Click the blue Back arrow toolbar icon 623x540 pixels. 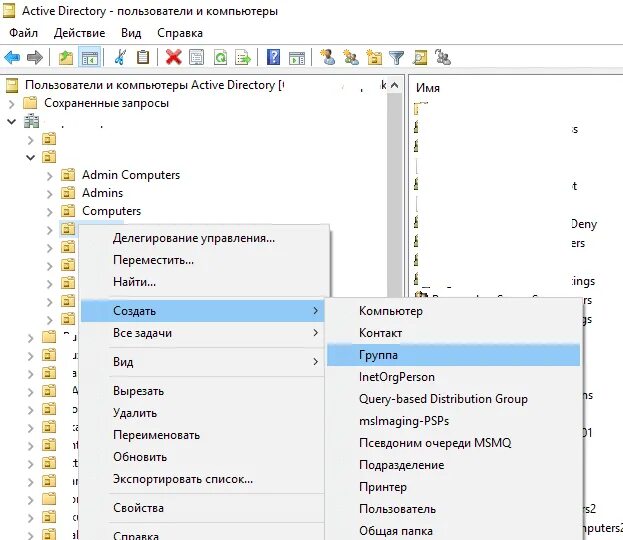coord(12,58)
